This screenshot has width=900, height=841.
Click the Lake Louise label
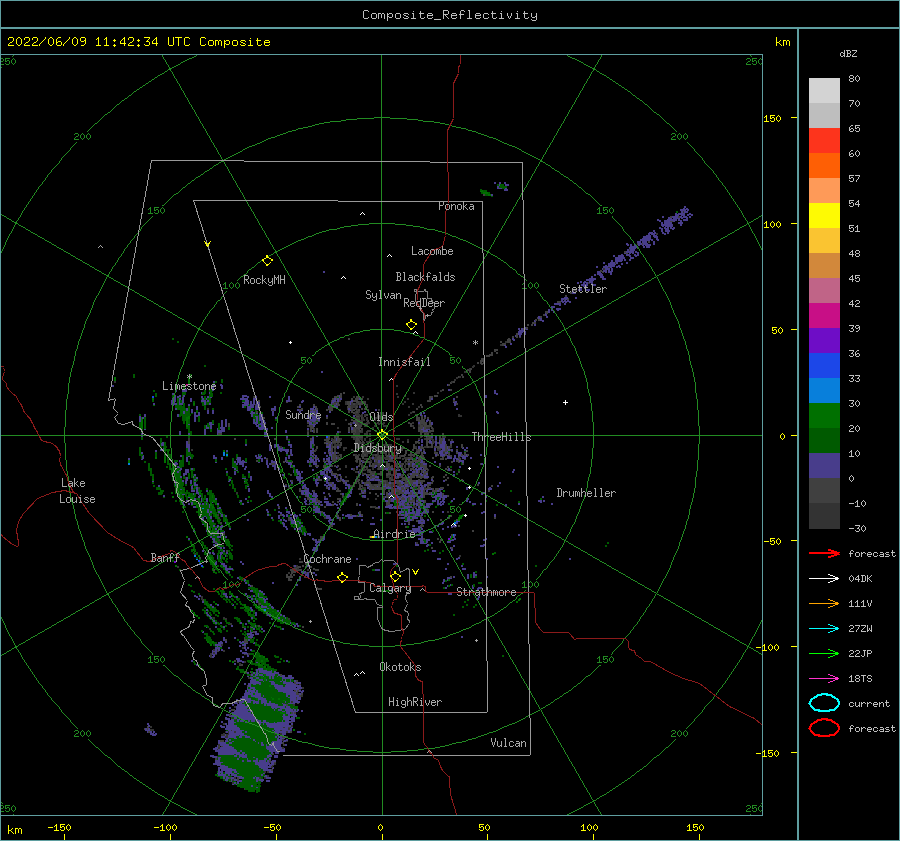tap(77, 491)
